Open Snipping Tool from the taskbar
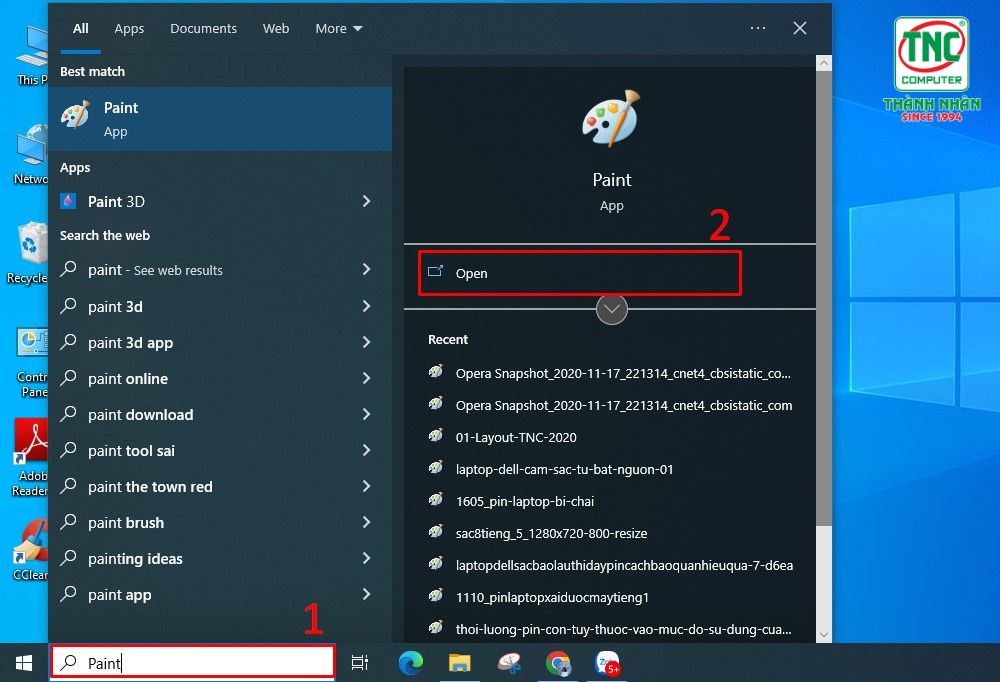The height and width of the screenshot is (682, 1000). [508, 663]
